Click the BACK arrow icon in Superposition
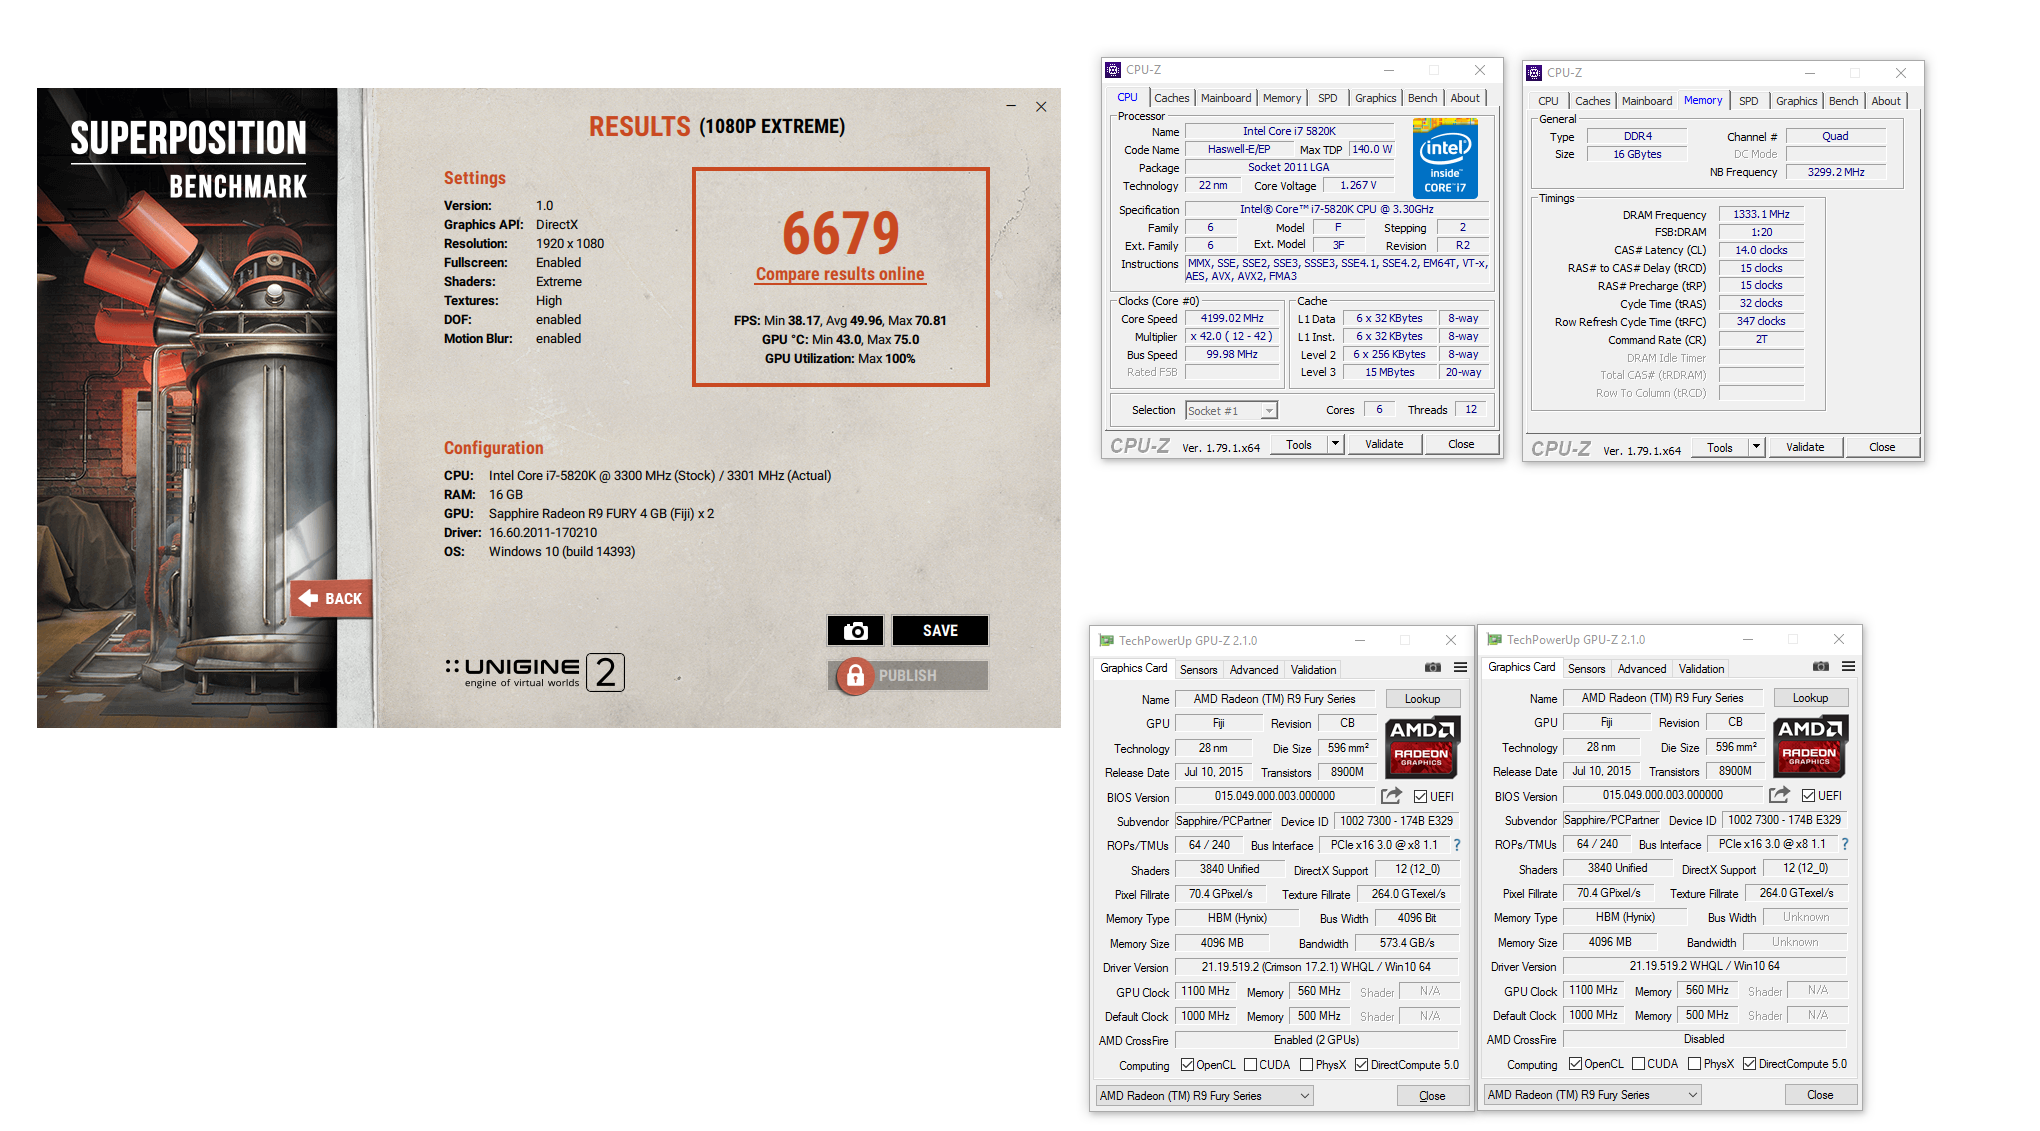Viewport: 2040px width, 1131px height. 309,598
